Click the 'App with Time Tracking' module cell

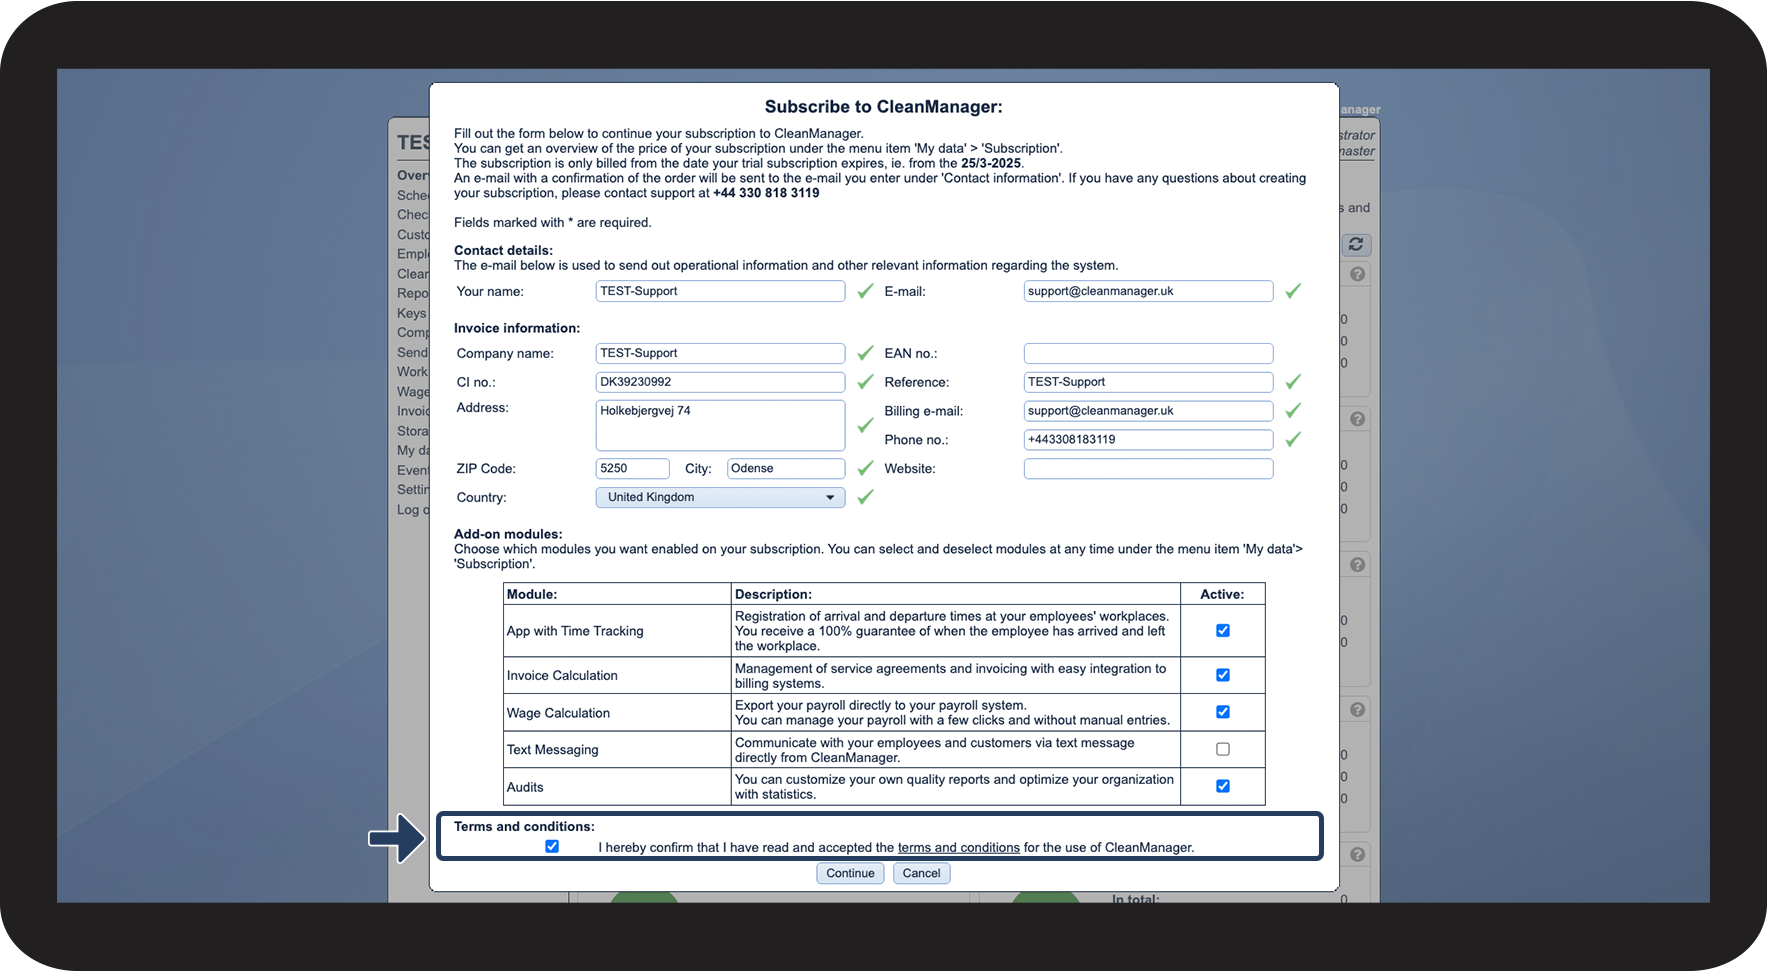[617, 631]
